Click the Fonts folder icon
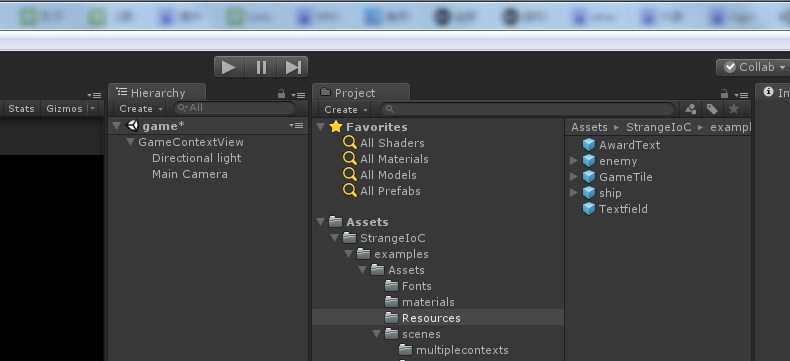Viewport: 790px width, 361px height. click(x=391, y=285)
